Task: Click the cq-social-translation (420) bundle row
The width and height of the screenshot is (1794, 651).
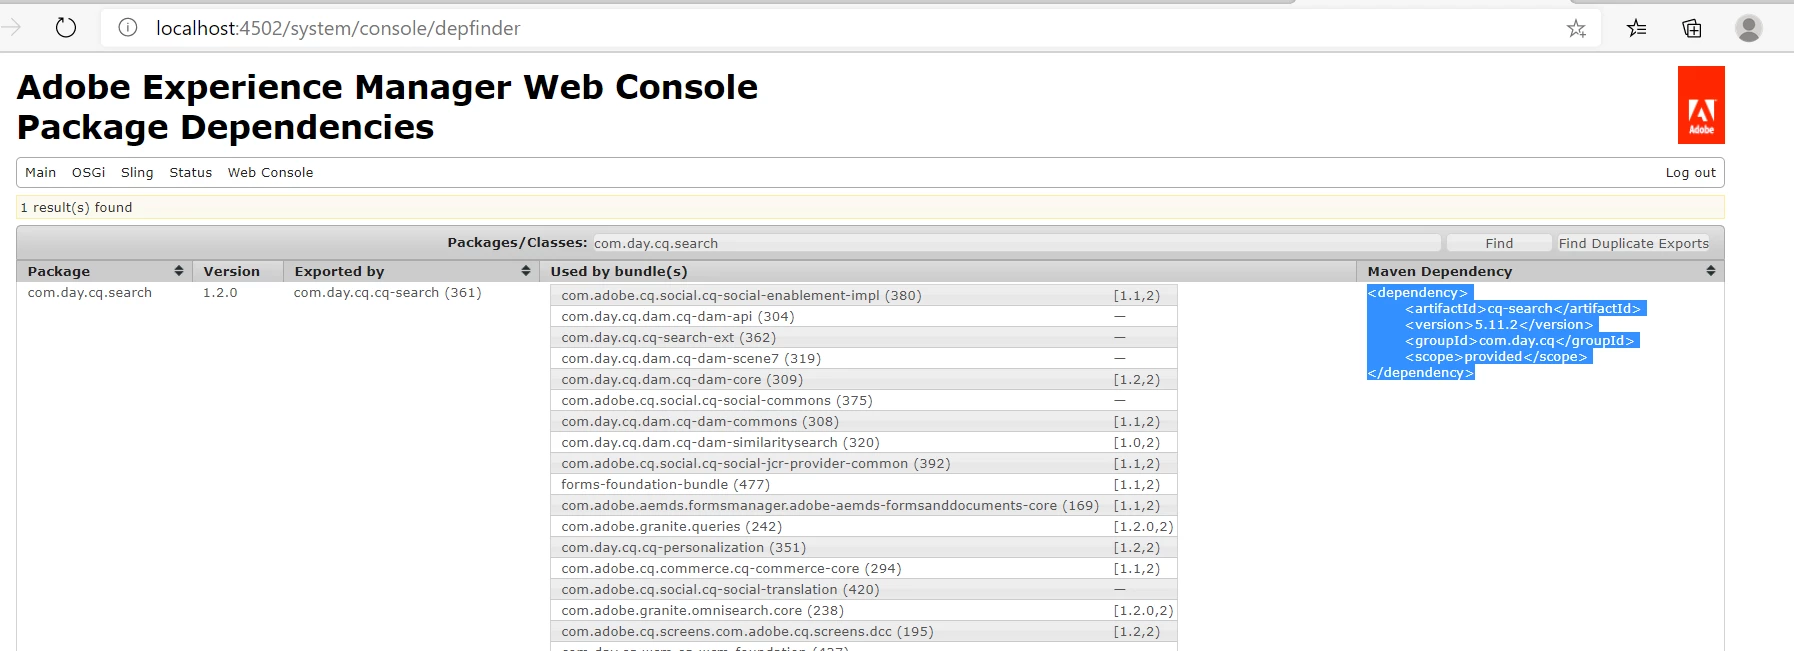Action: point(864,589)
